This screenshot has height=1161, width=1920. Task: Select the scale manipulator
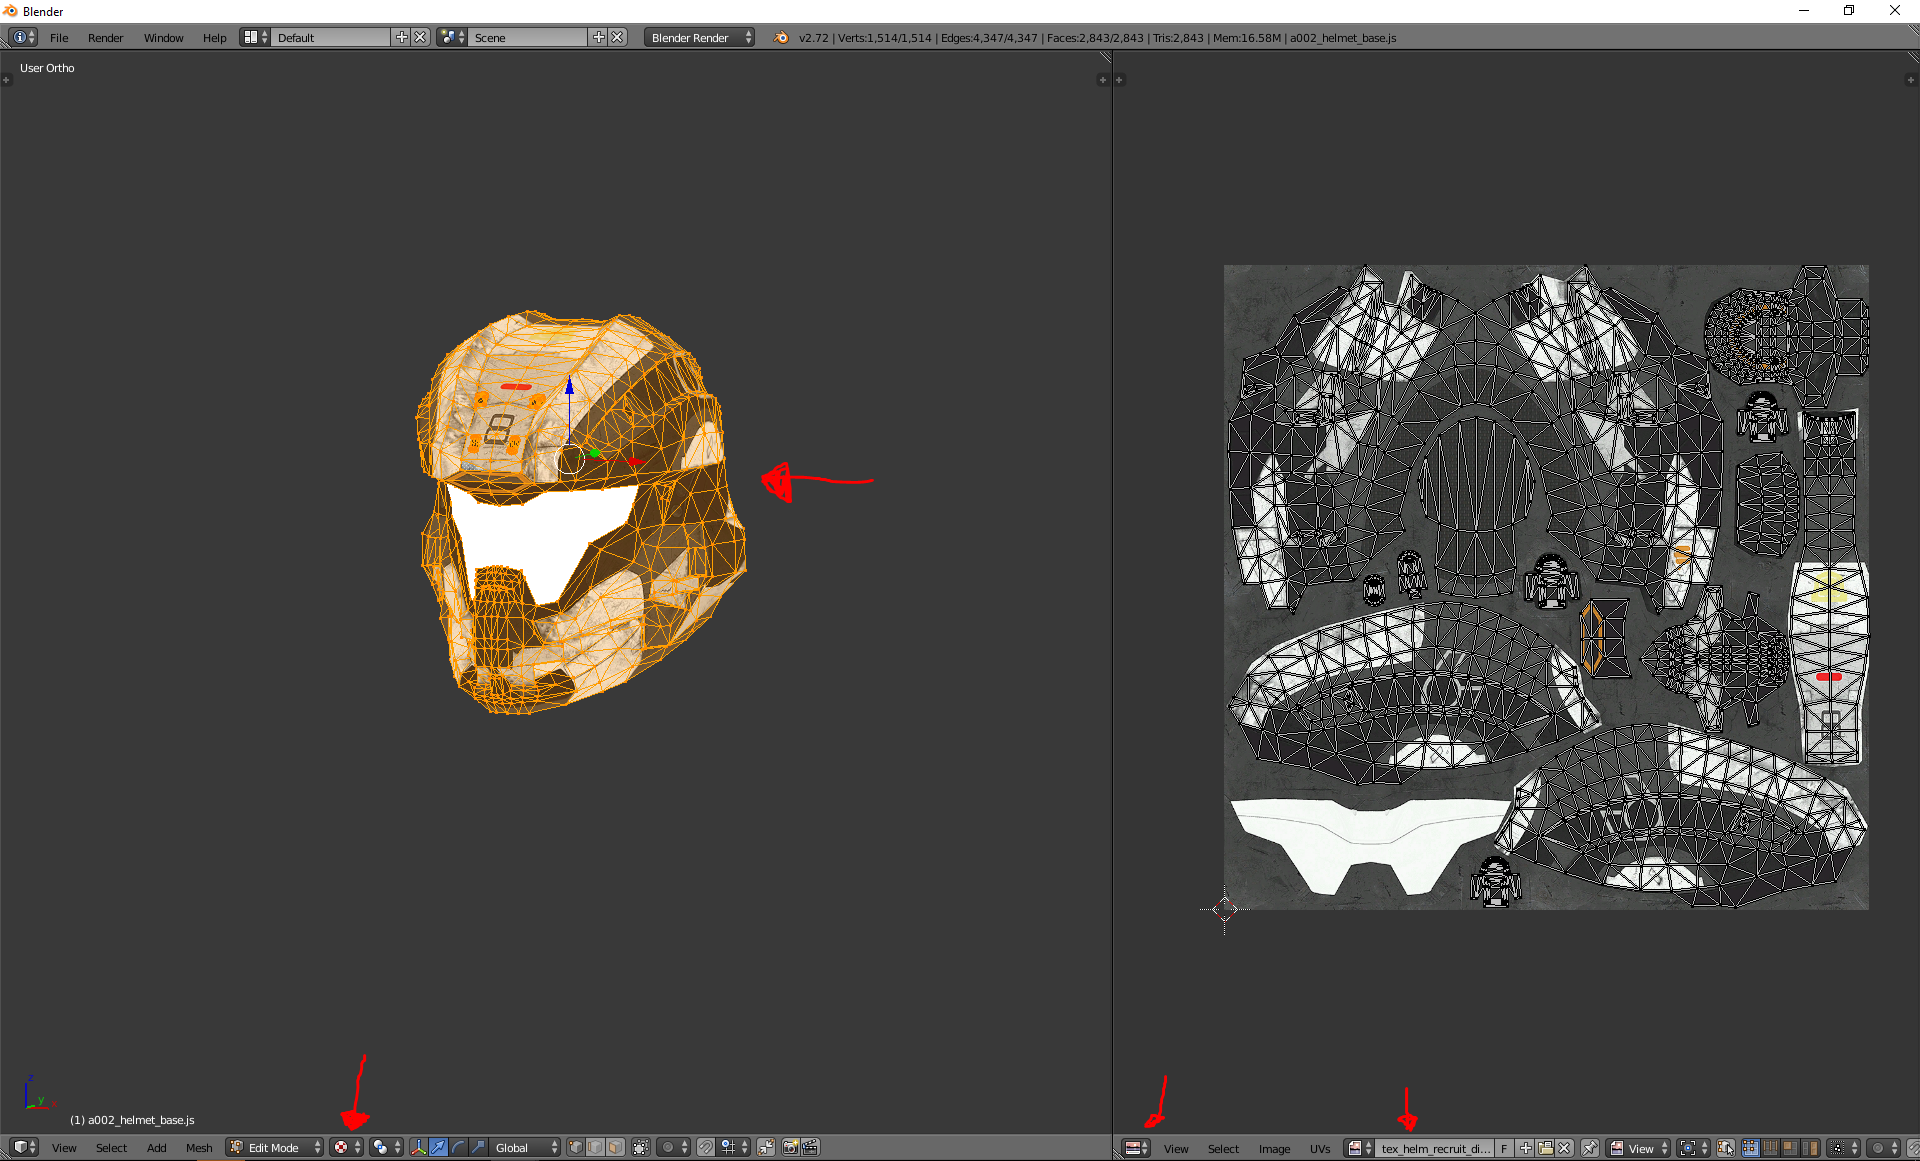point(478,1147)
